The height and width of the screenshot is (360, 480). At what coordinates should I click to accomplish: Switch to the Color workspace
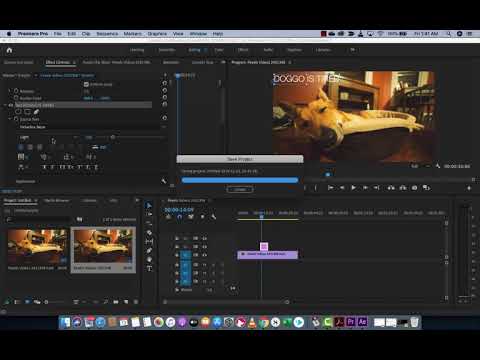coord(219,50)
